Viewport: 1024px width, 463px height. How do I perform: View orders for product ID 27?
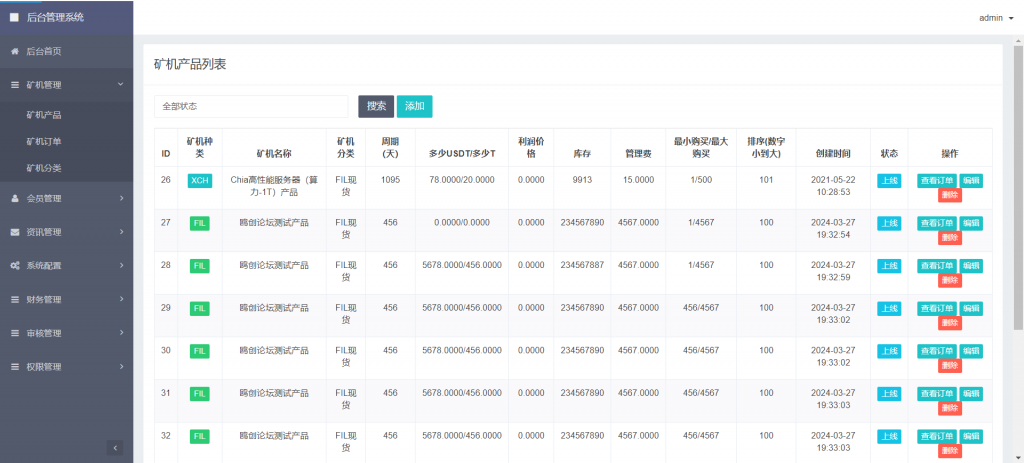937,223
